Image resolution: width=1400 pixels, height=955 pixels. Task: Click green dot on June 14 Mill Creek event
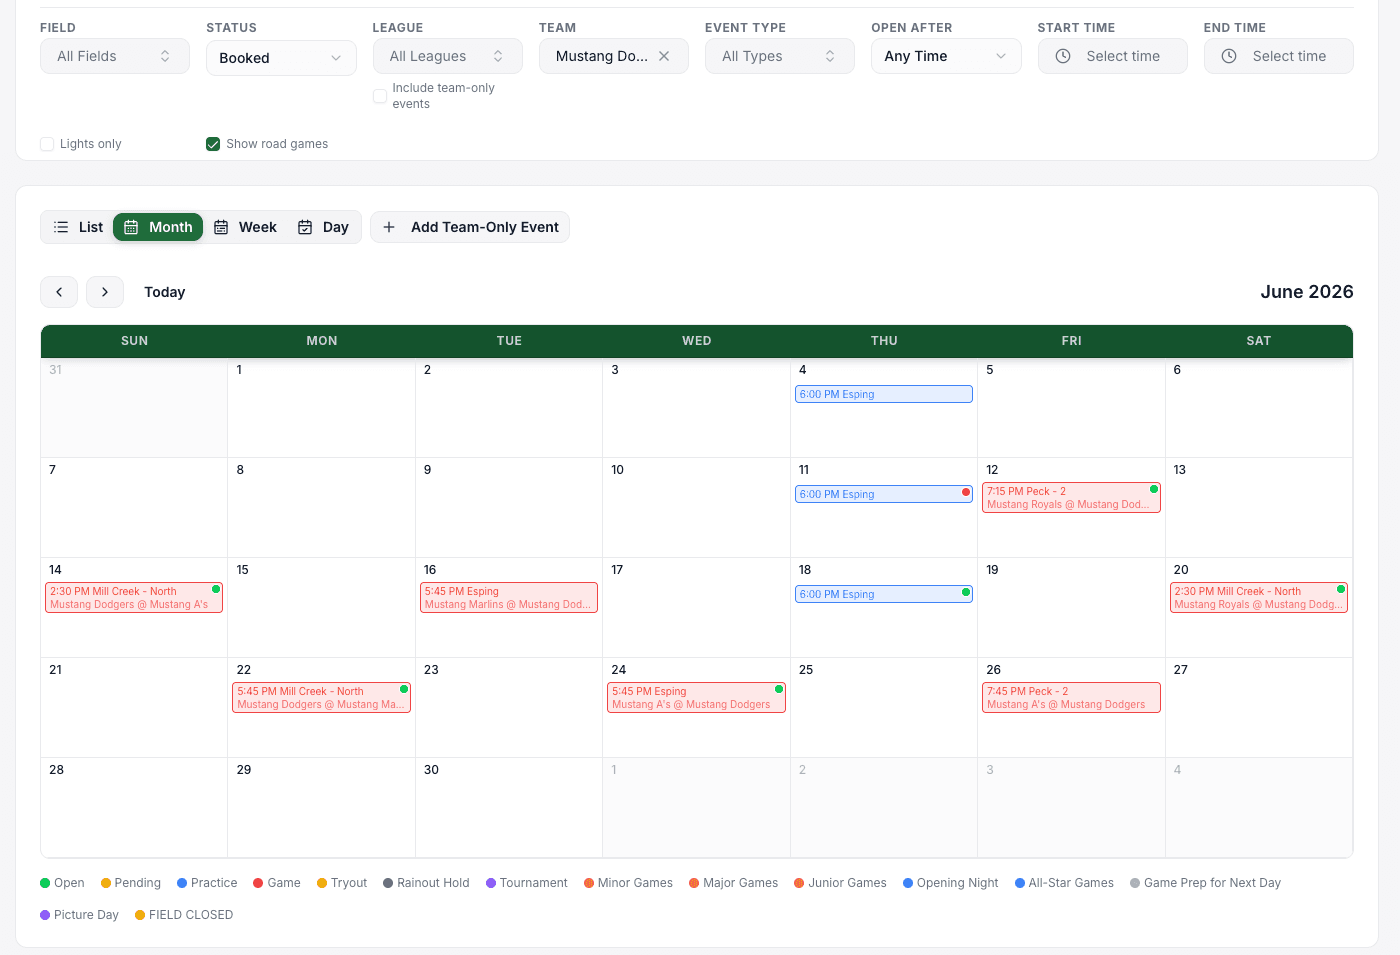pyautogui.click(x=216, y=589)
